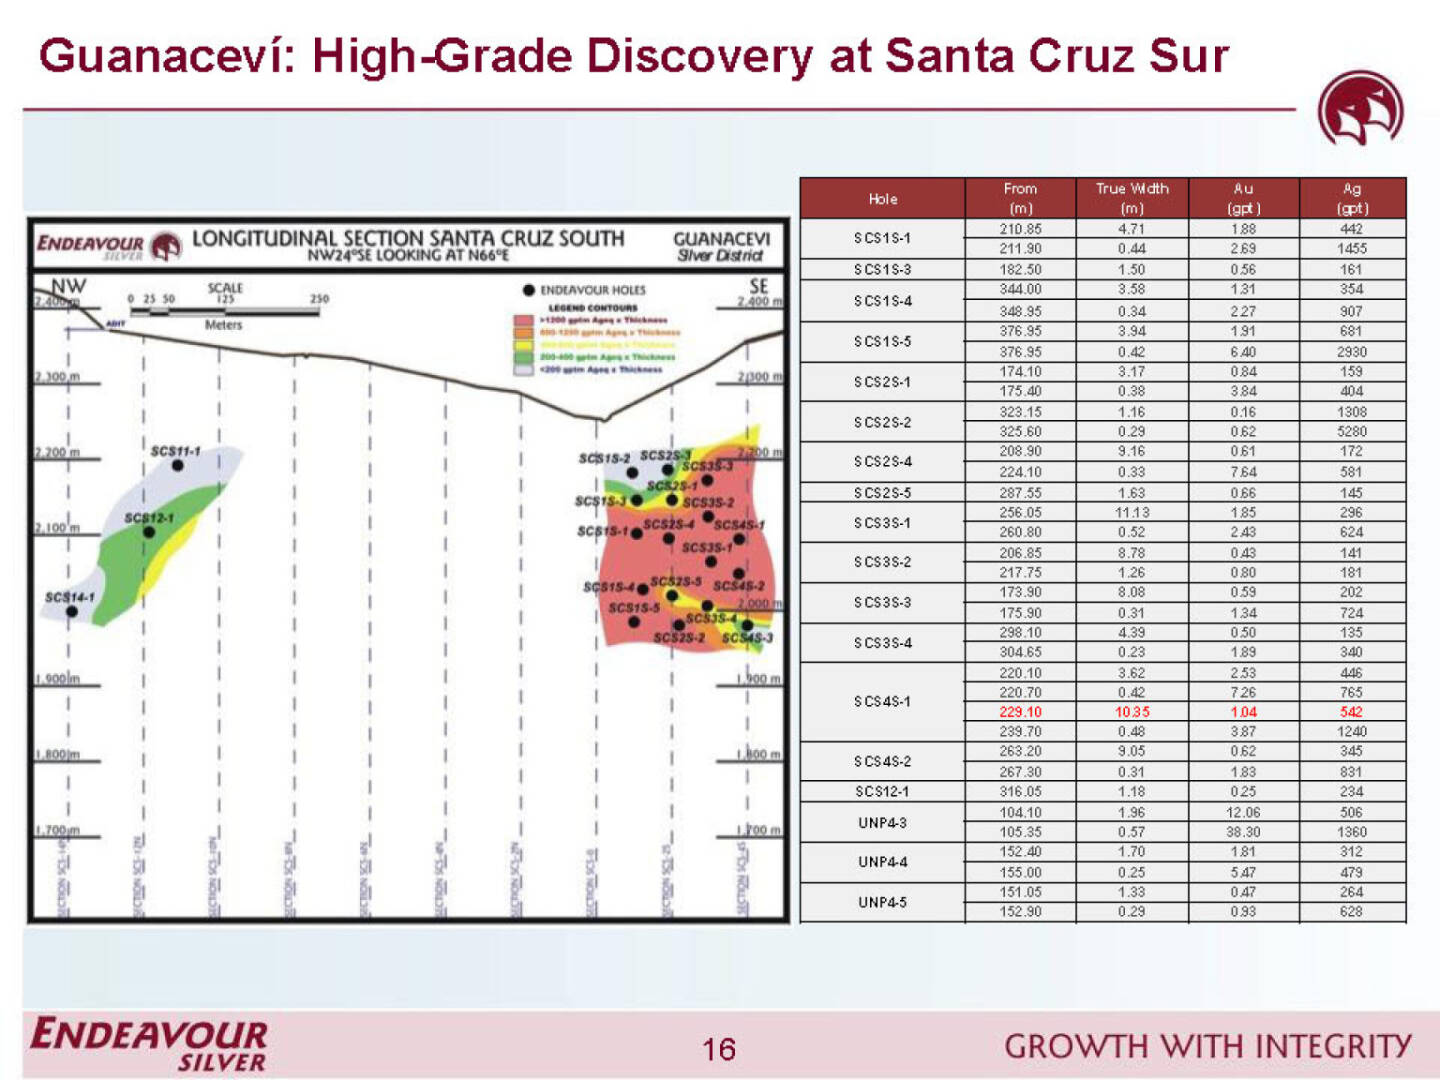Select the SCS4S-1 row in the table
Image resolution: width=1440 pixels, height=1080 pixels.
(882, 702)
